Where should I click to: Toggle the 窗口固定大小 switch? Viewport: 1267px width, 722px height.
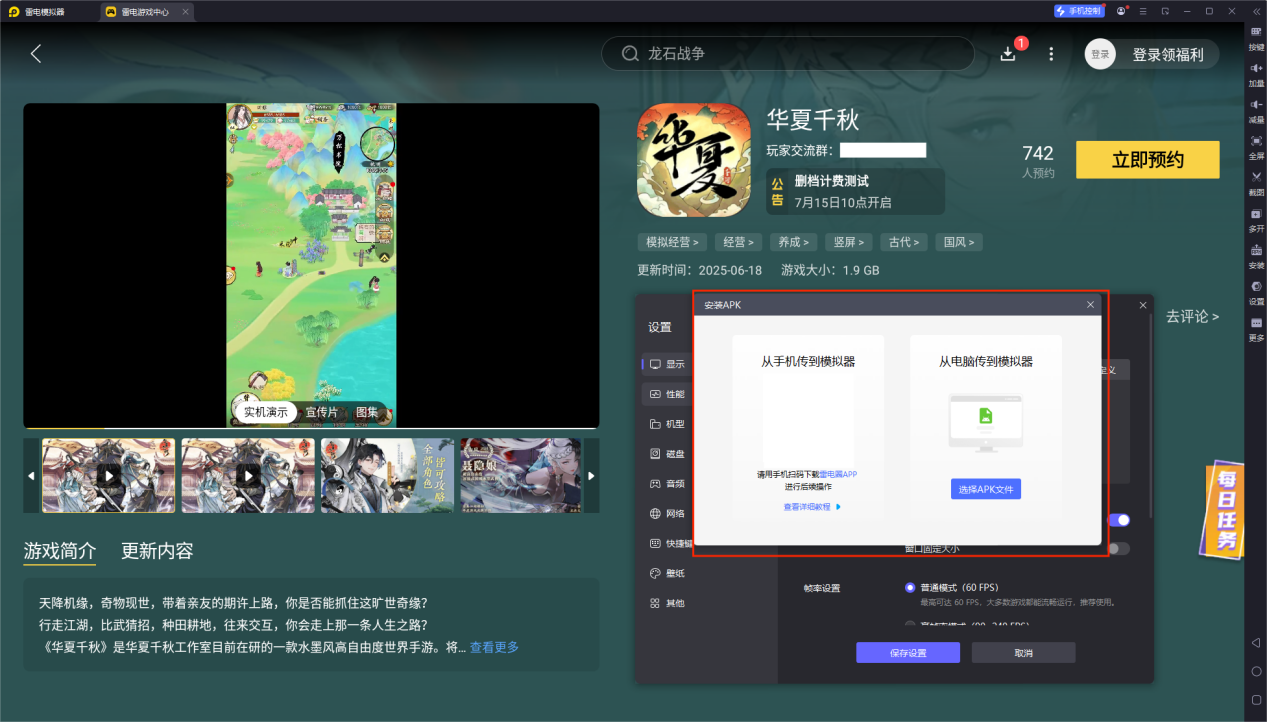[1119, 548]
